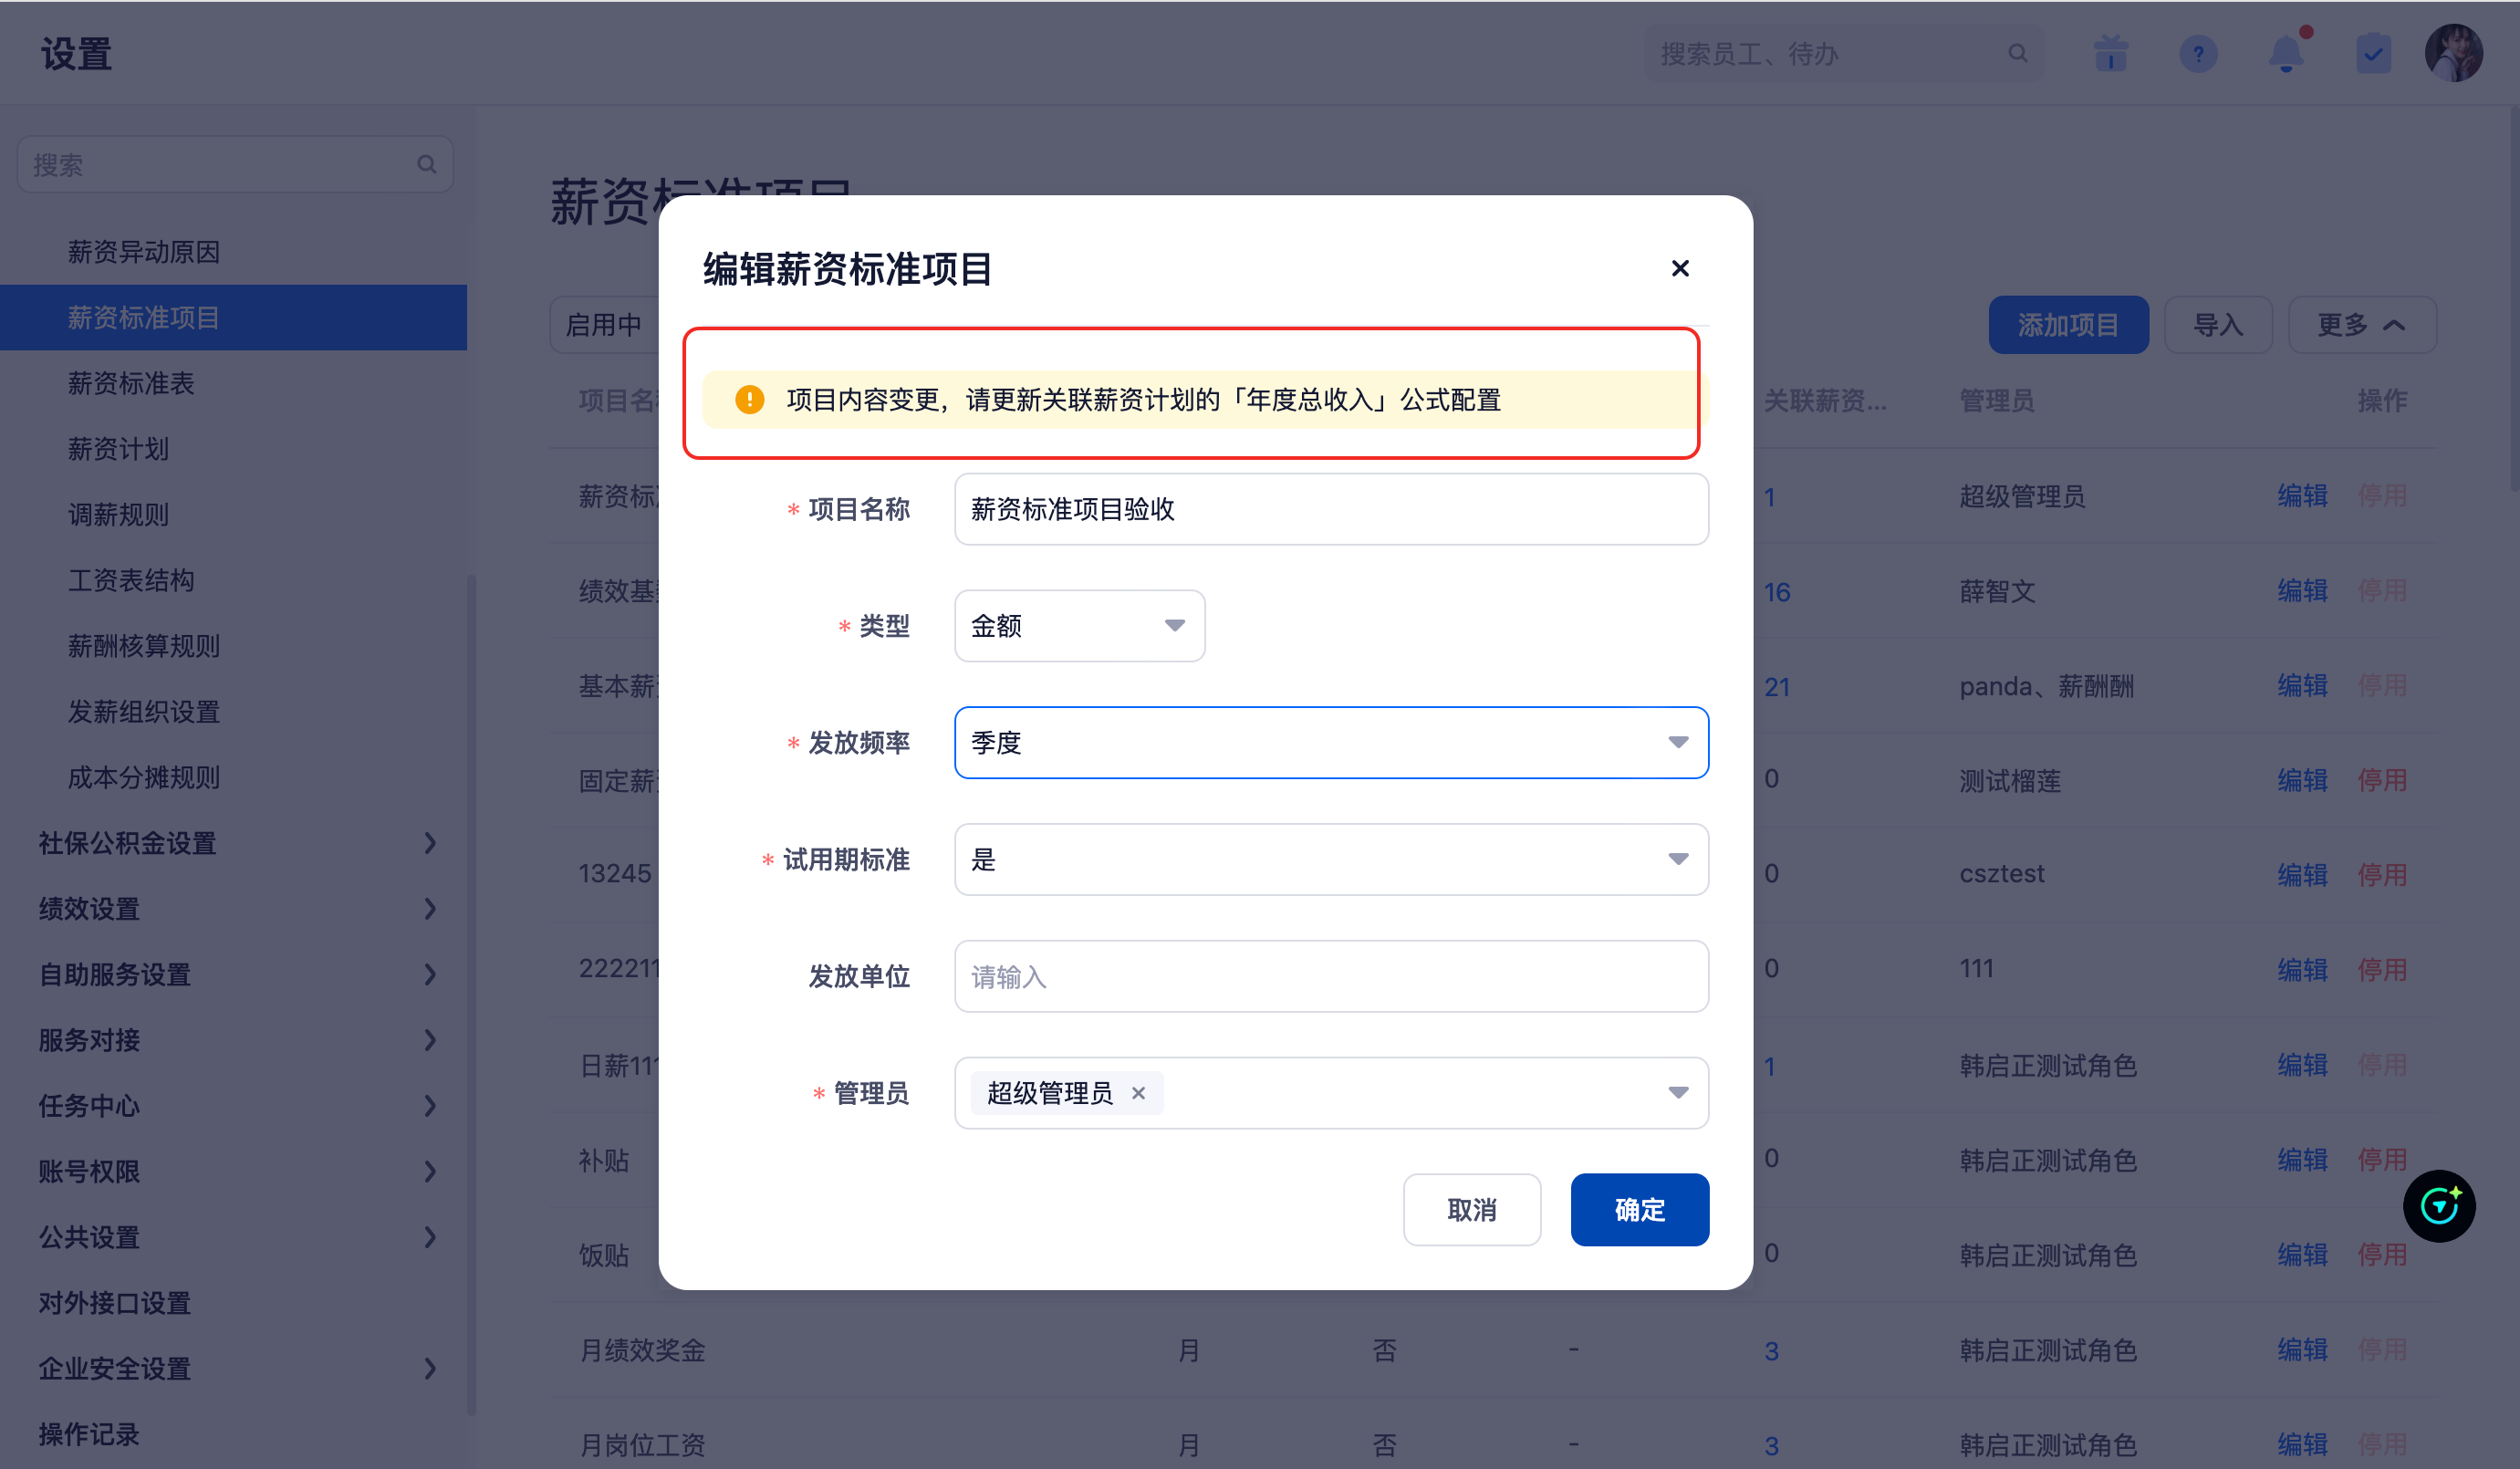This screenshot has width=2520, height=1469.
Task: Click 停用 in csztest row
Action: (2382, 875)
